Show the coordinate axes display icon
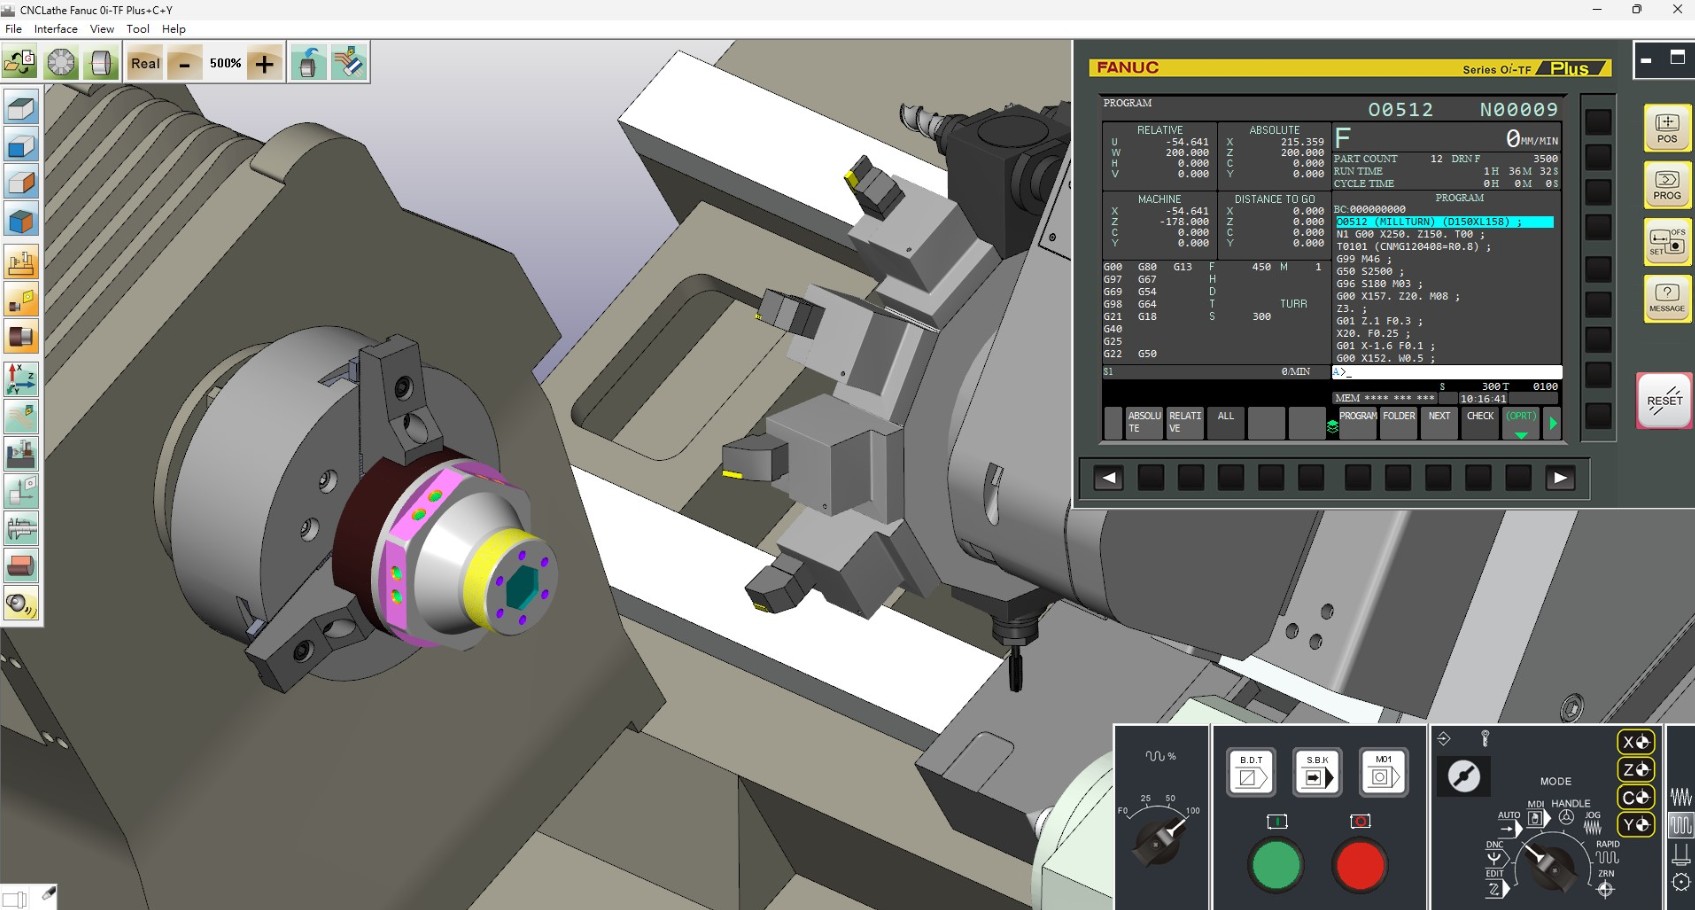 (x=20, y=380)
